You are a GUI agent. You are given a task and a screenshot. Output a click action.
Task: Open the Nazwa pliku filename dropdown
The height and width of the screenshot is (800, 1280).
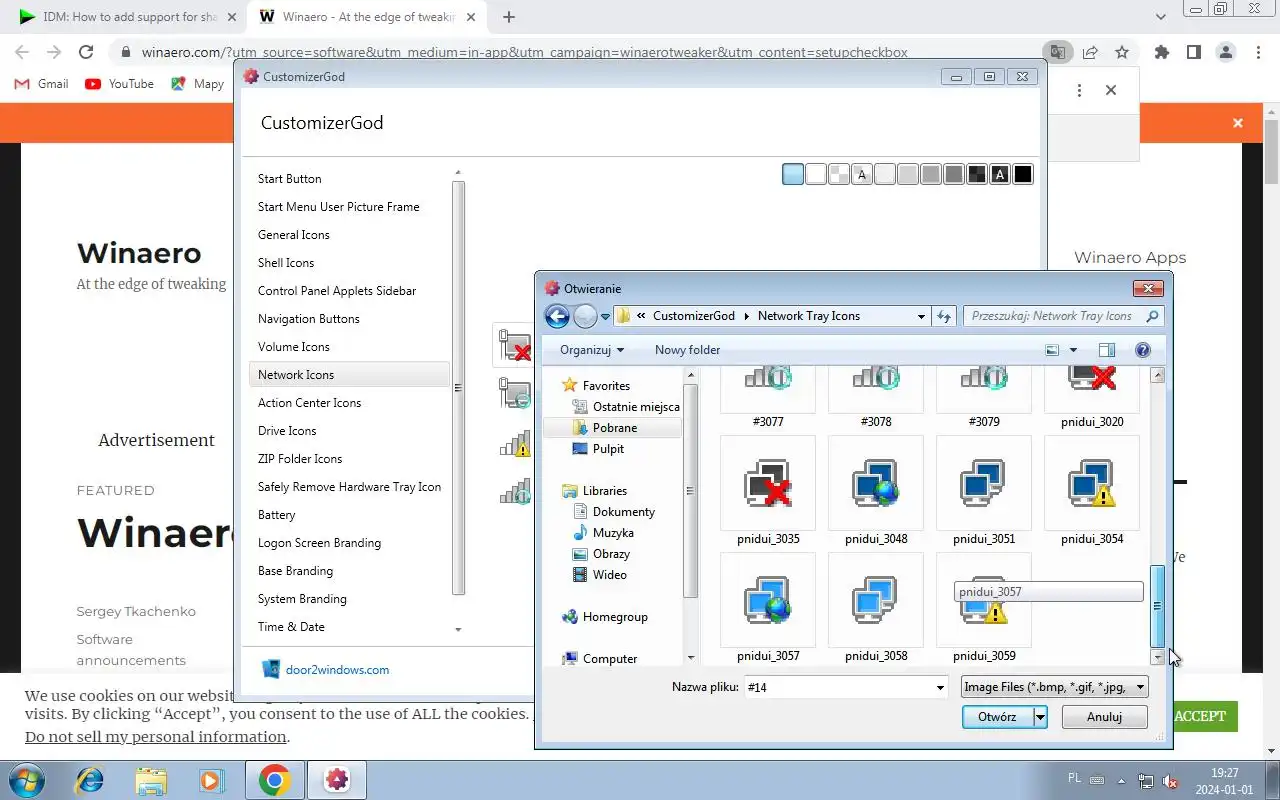[x=940, y=687]
